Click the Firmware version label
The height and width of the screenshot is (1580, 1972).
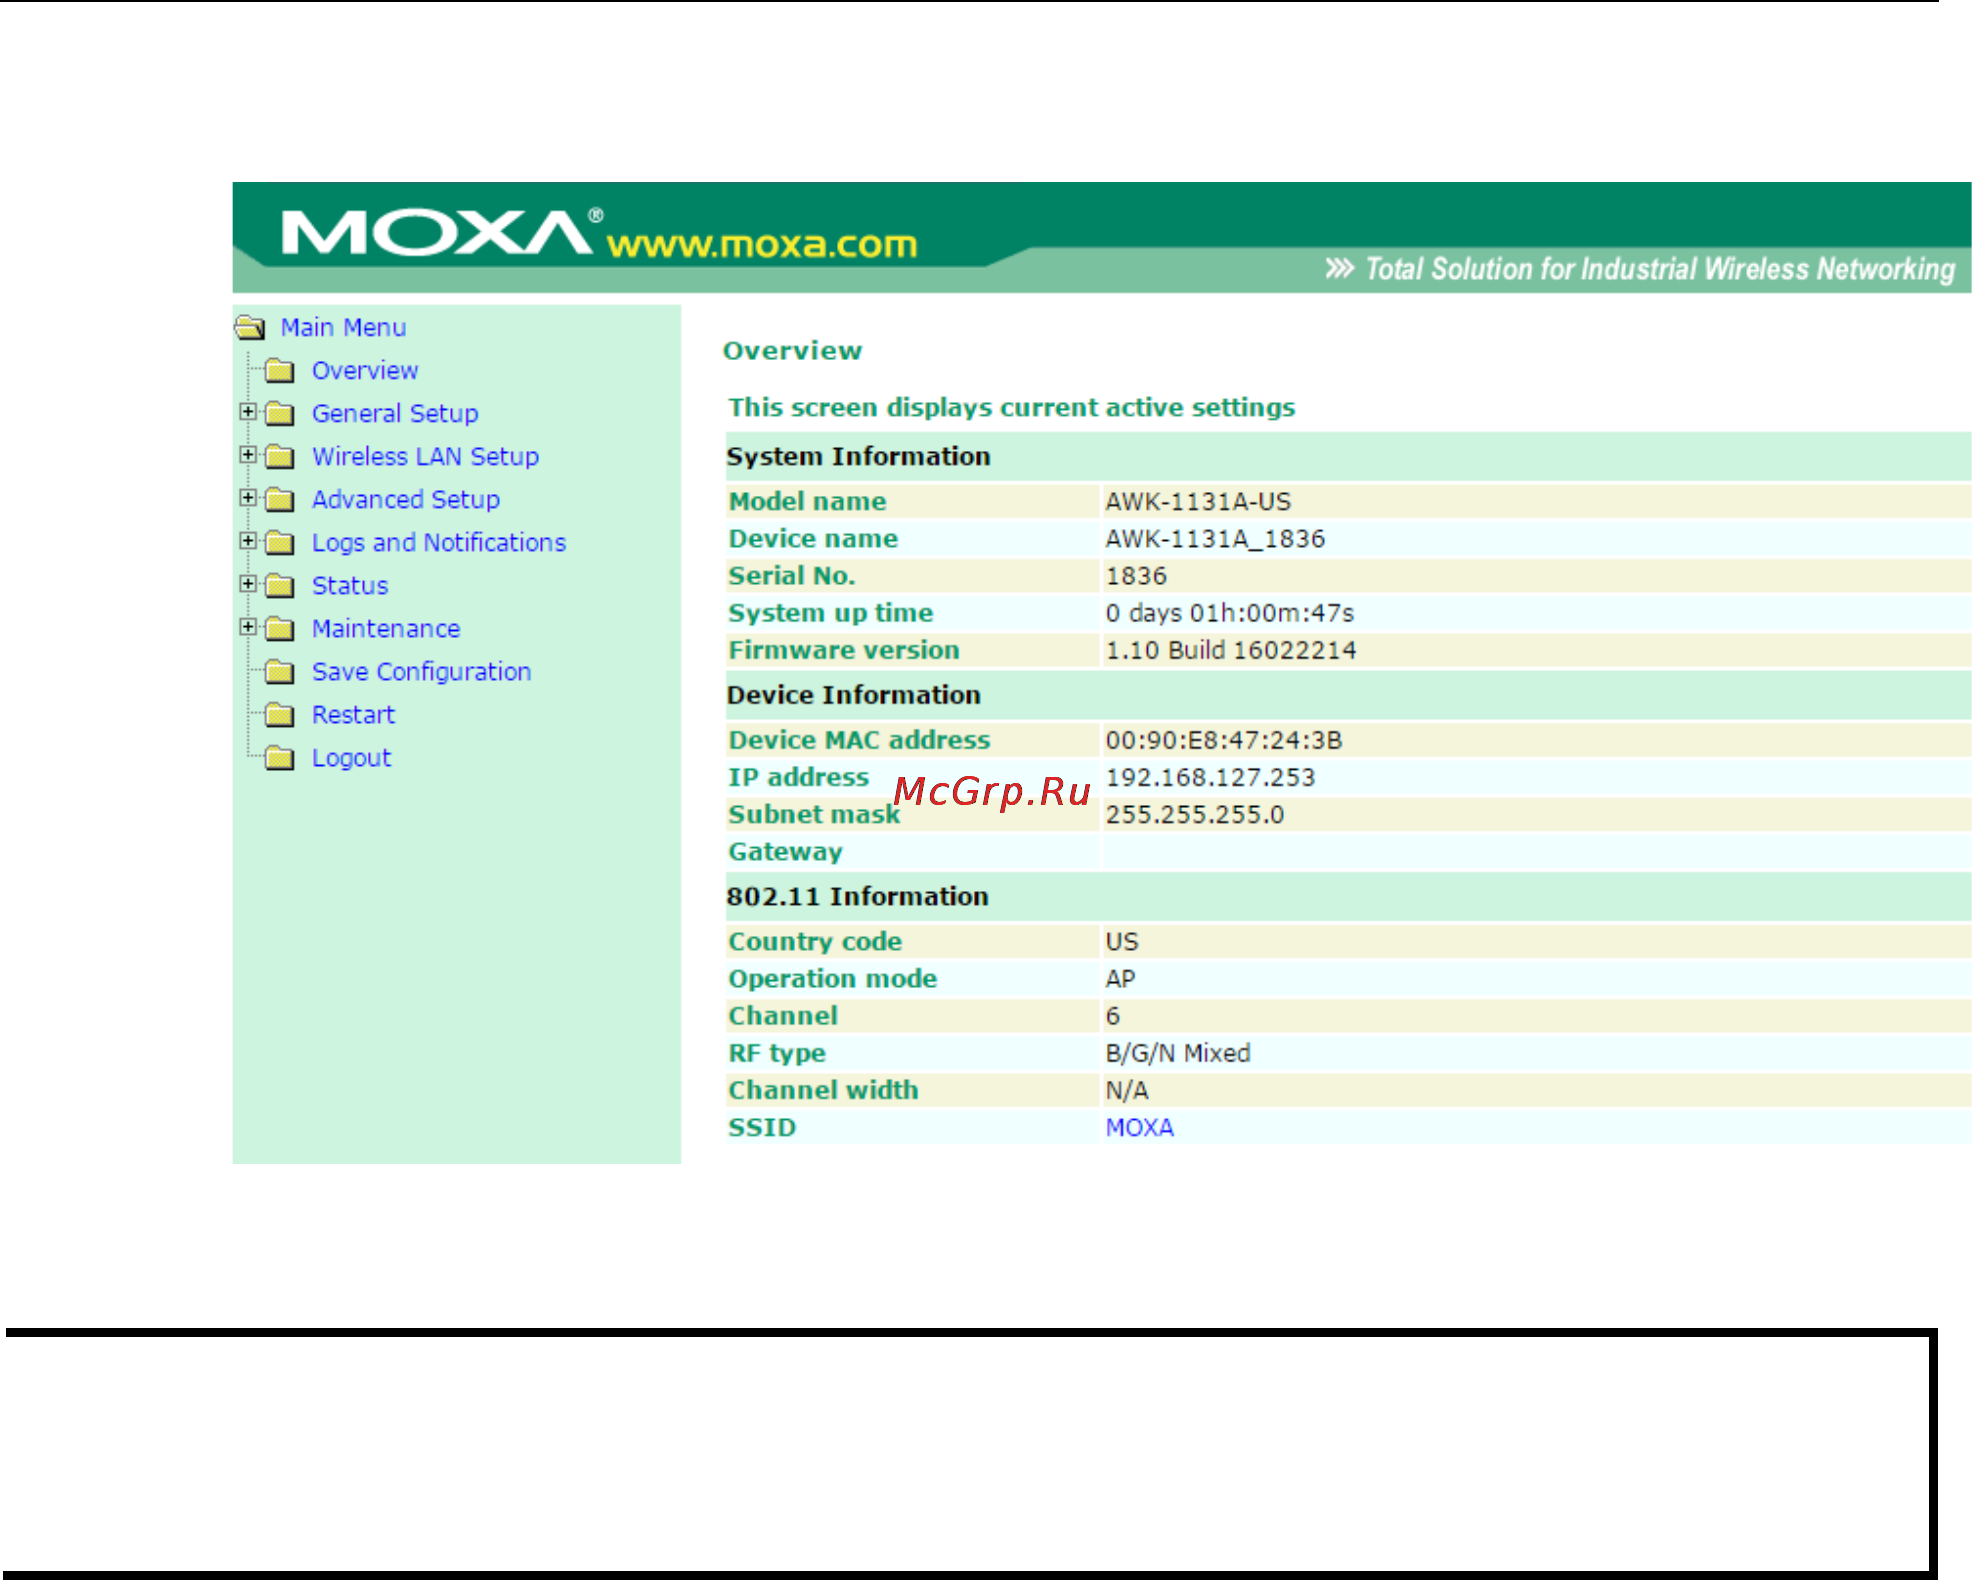coord(844,650)
